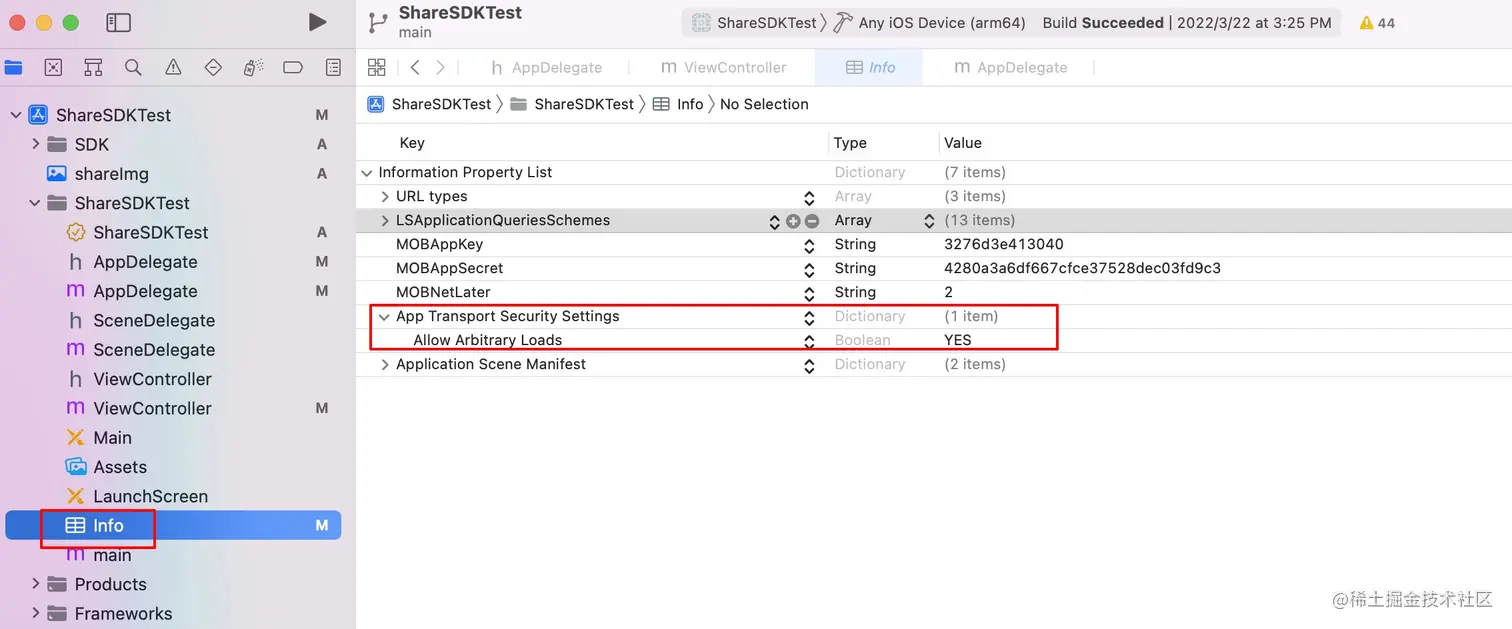
Task: Click the Type column header
Action: (x=850, y=143)
